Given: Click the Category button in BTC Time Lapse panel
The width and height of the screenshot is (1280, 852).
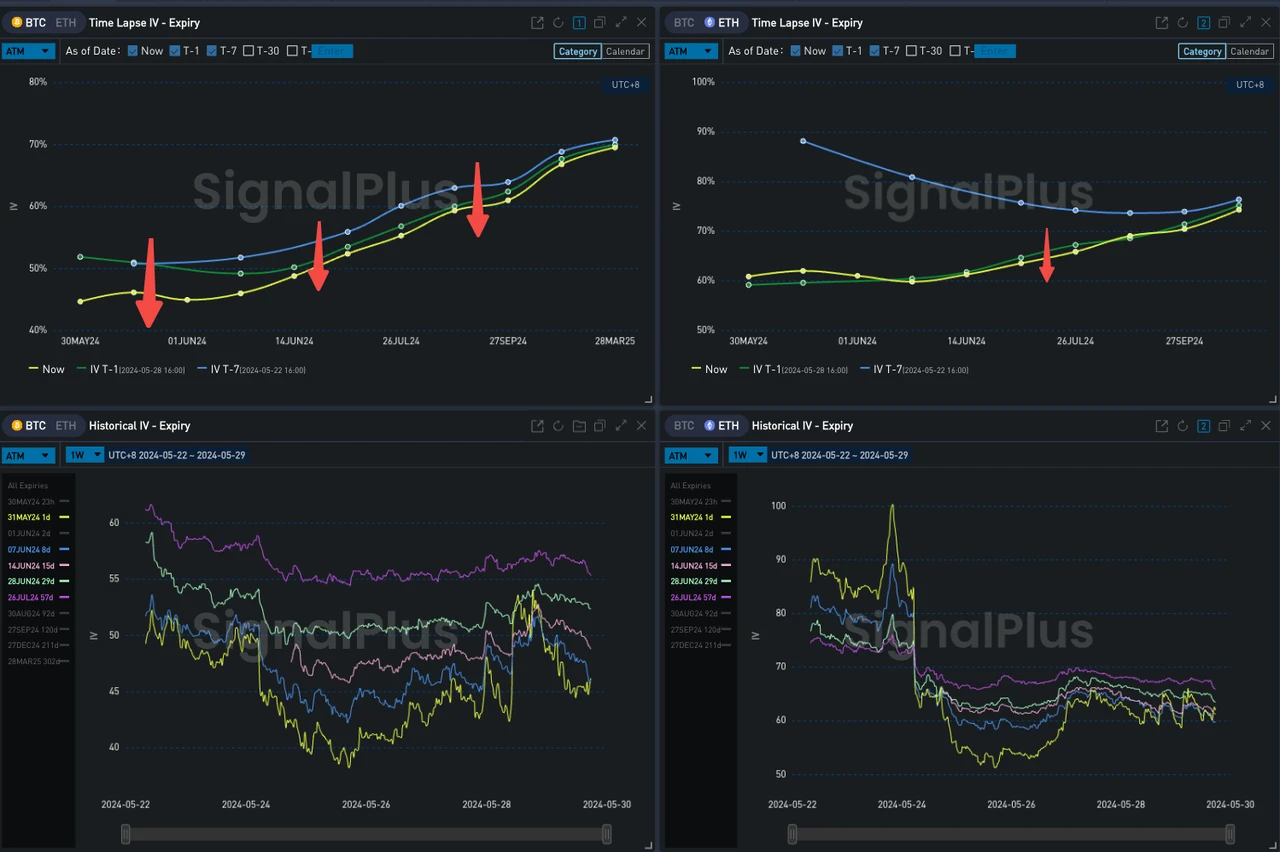Looking at the screenshot, I should point(577,51).
